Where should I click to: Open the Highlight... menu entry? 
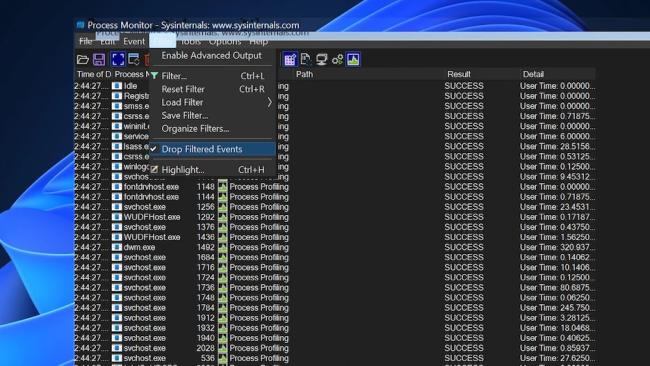pos(213,170)
